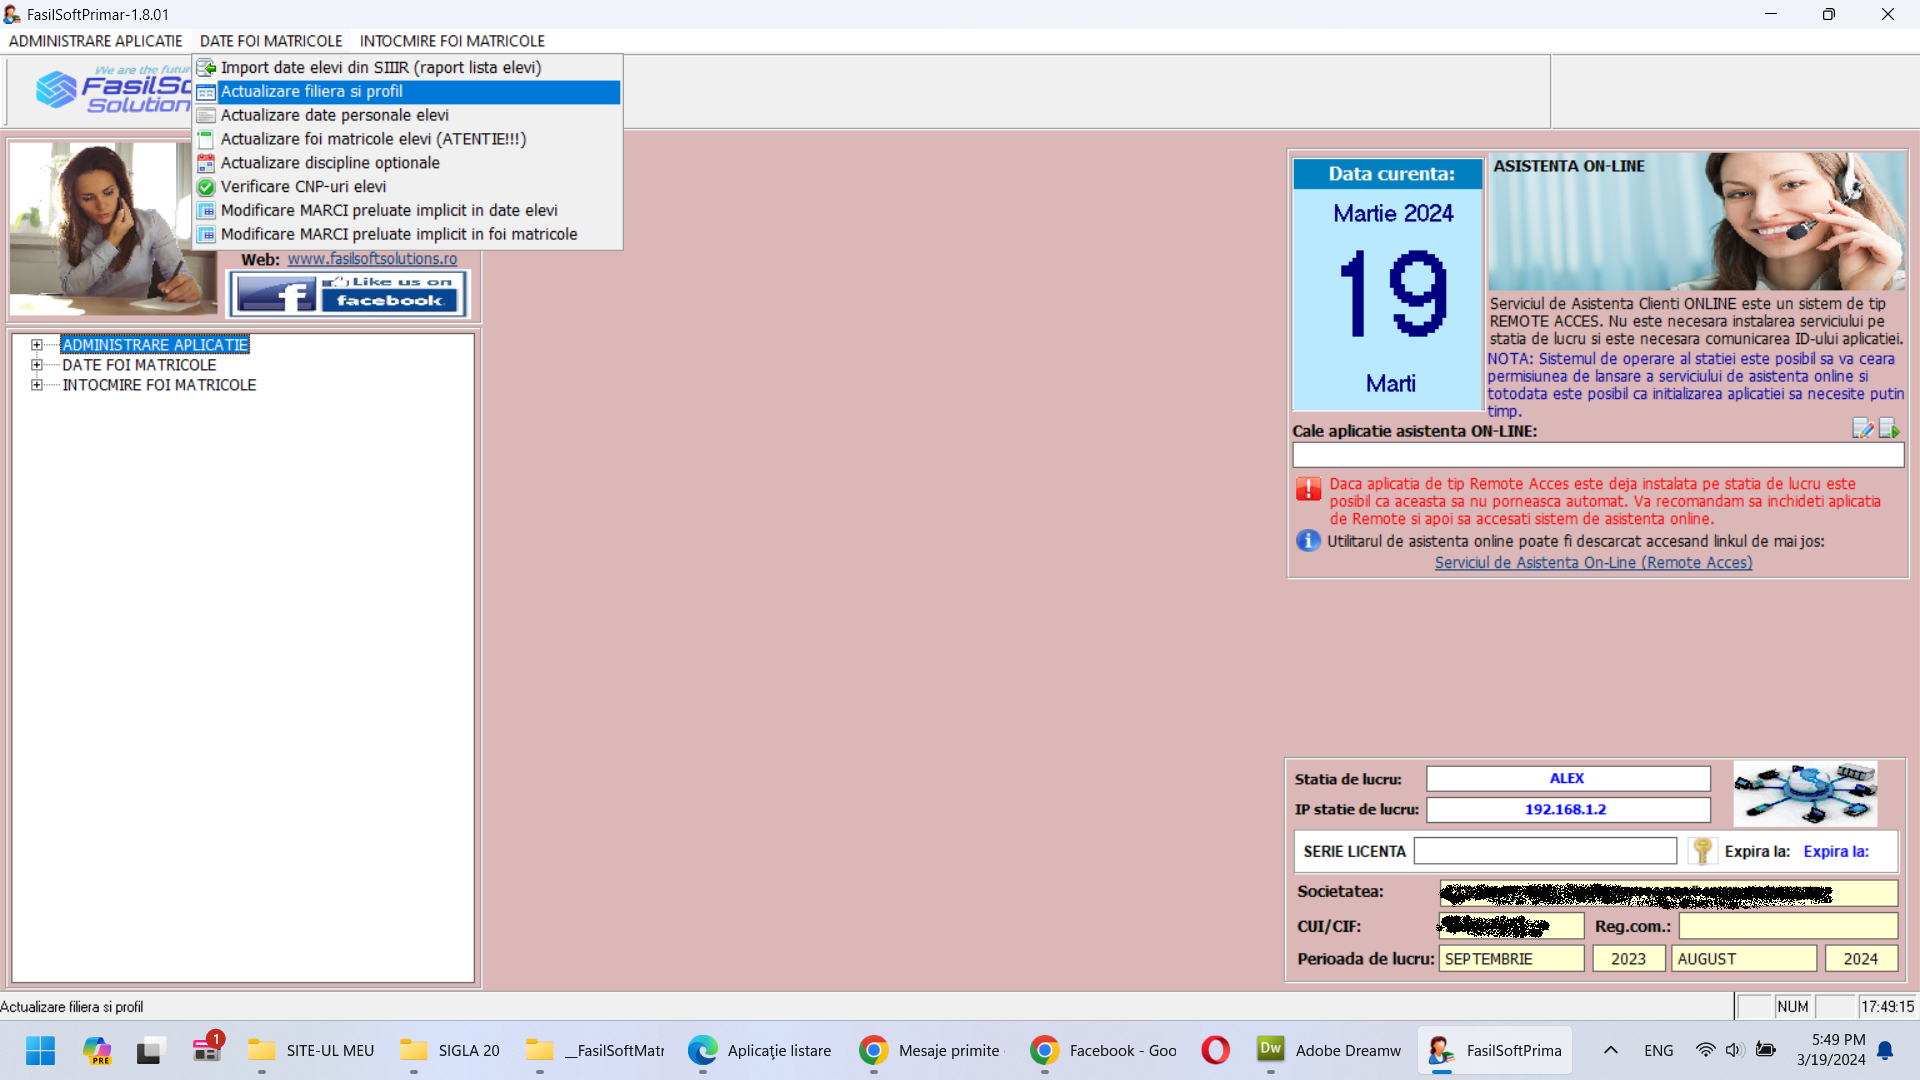Click the launch assistance icon with green arrow

pos(1888,429)
